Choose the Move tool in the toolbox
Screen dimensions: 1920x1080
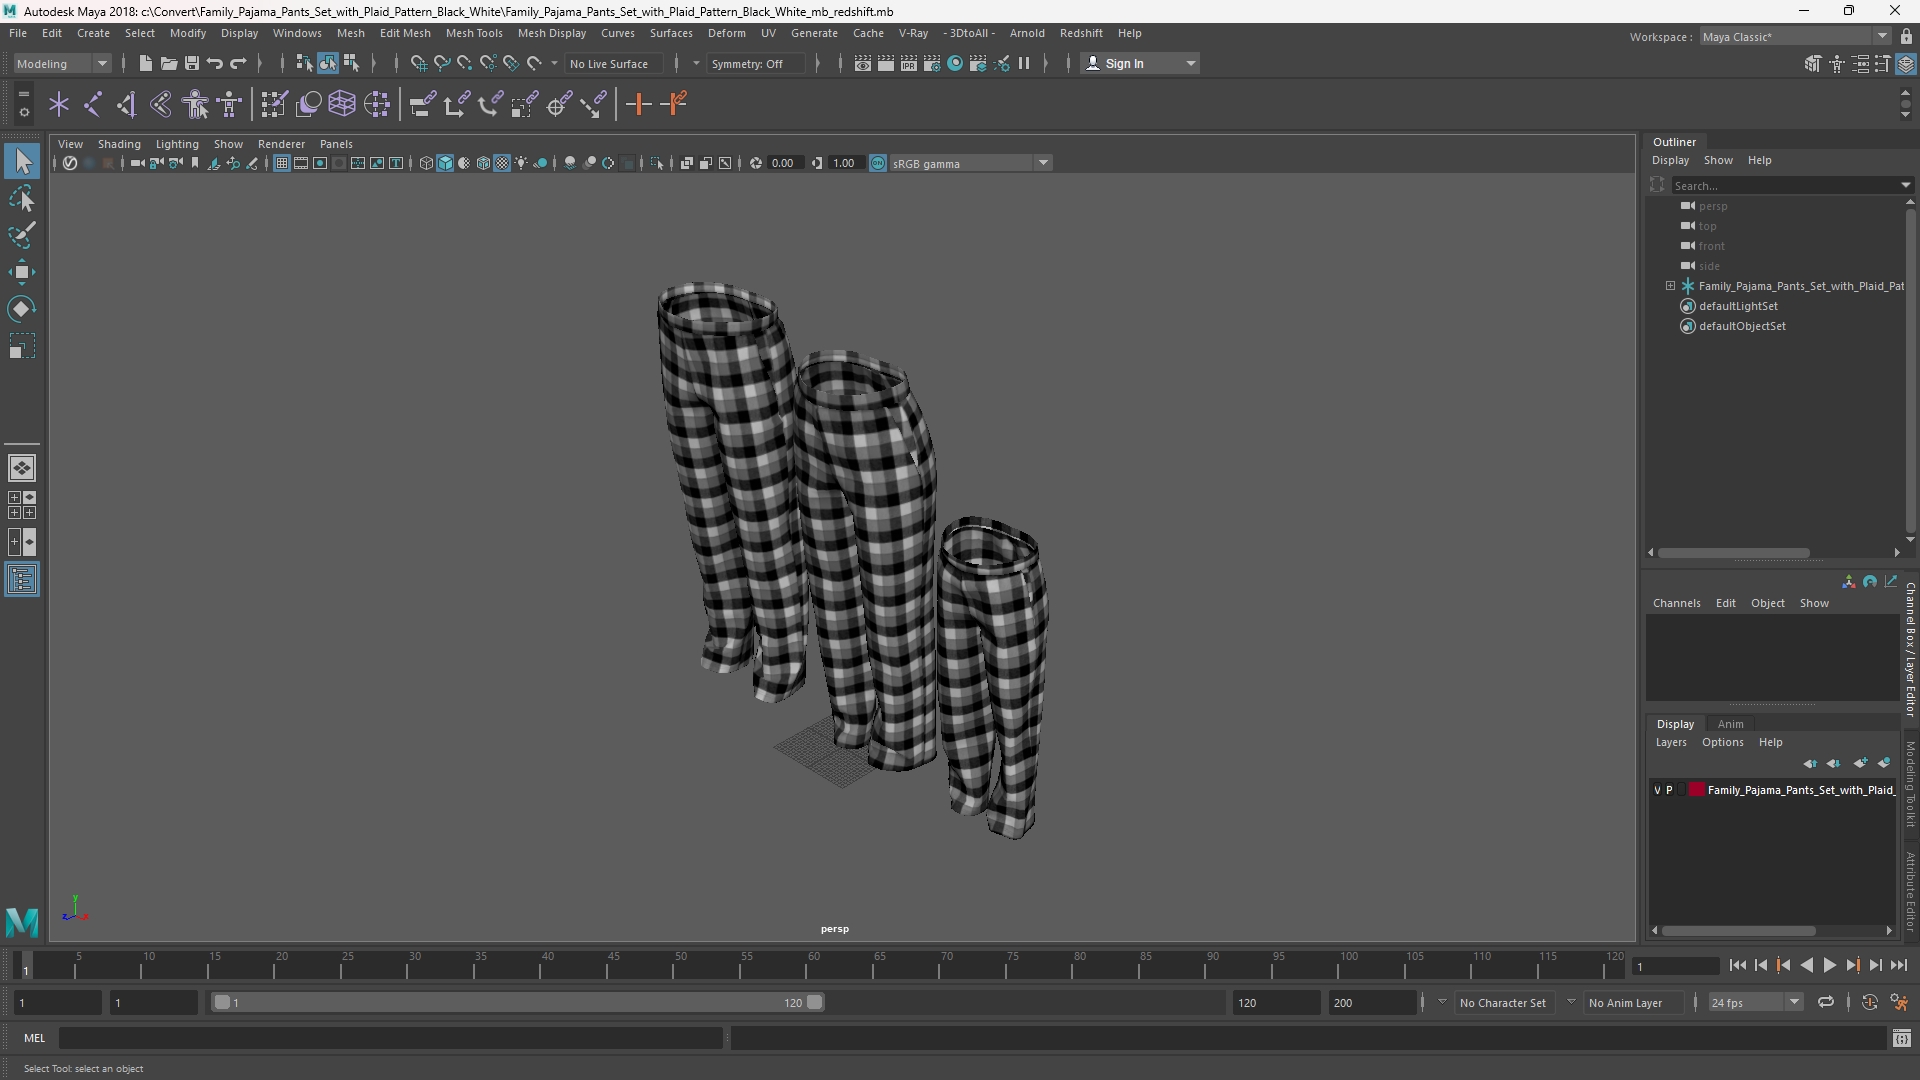pyautogui.click(x=22, y=272)
